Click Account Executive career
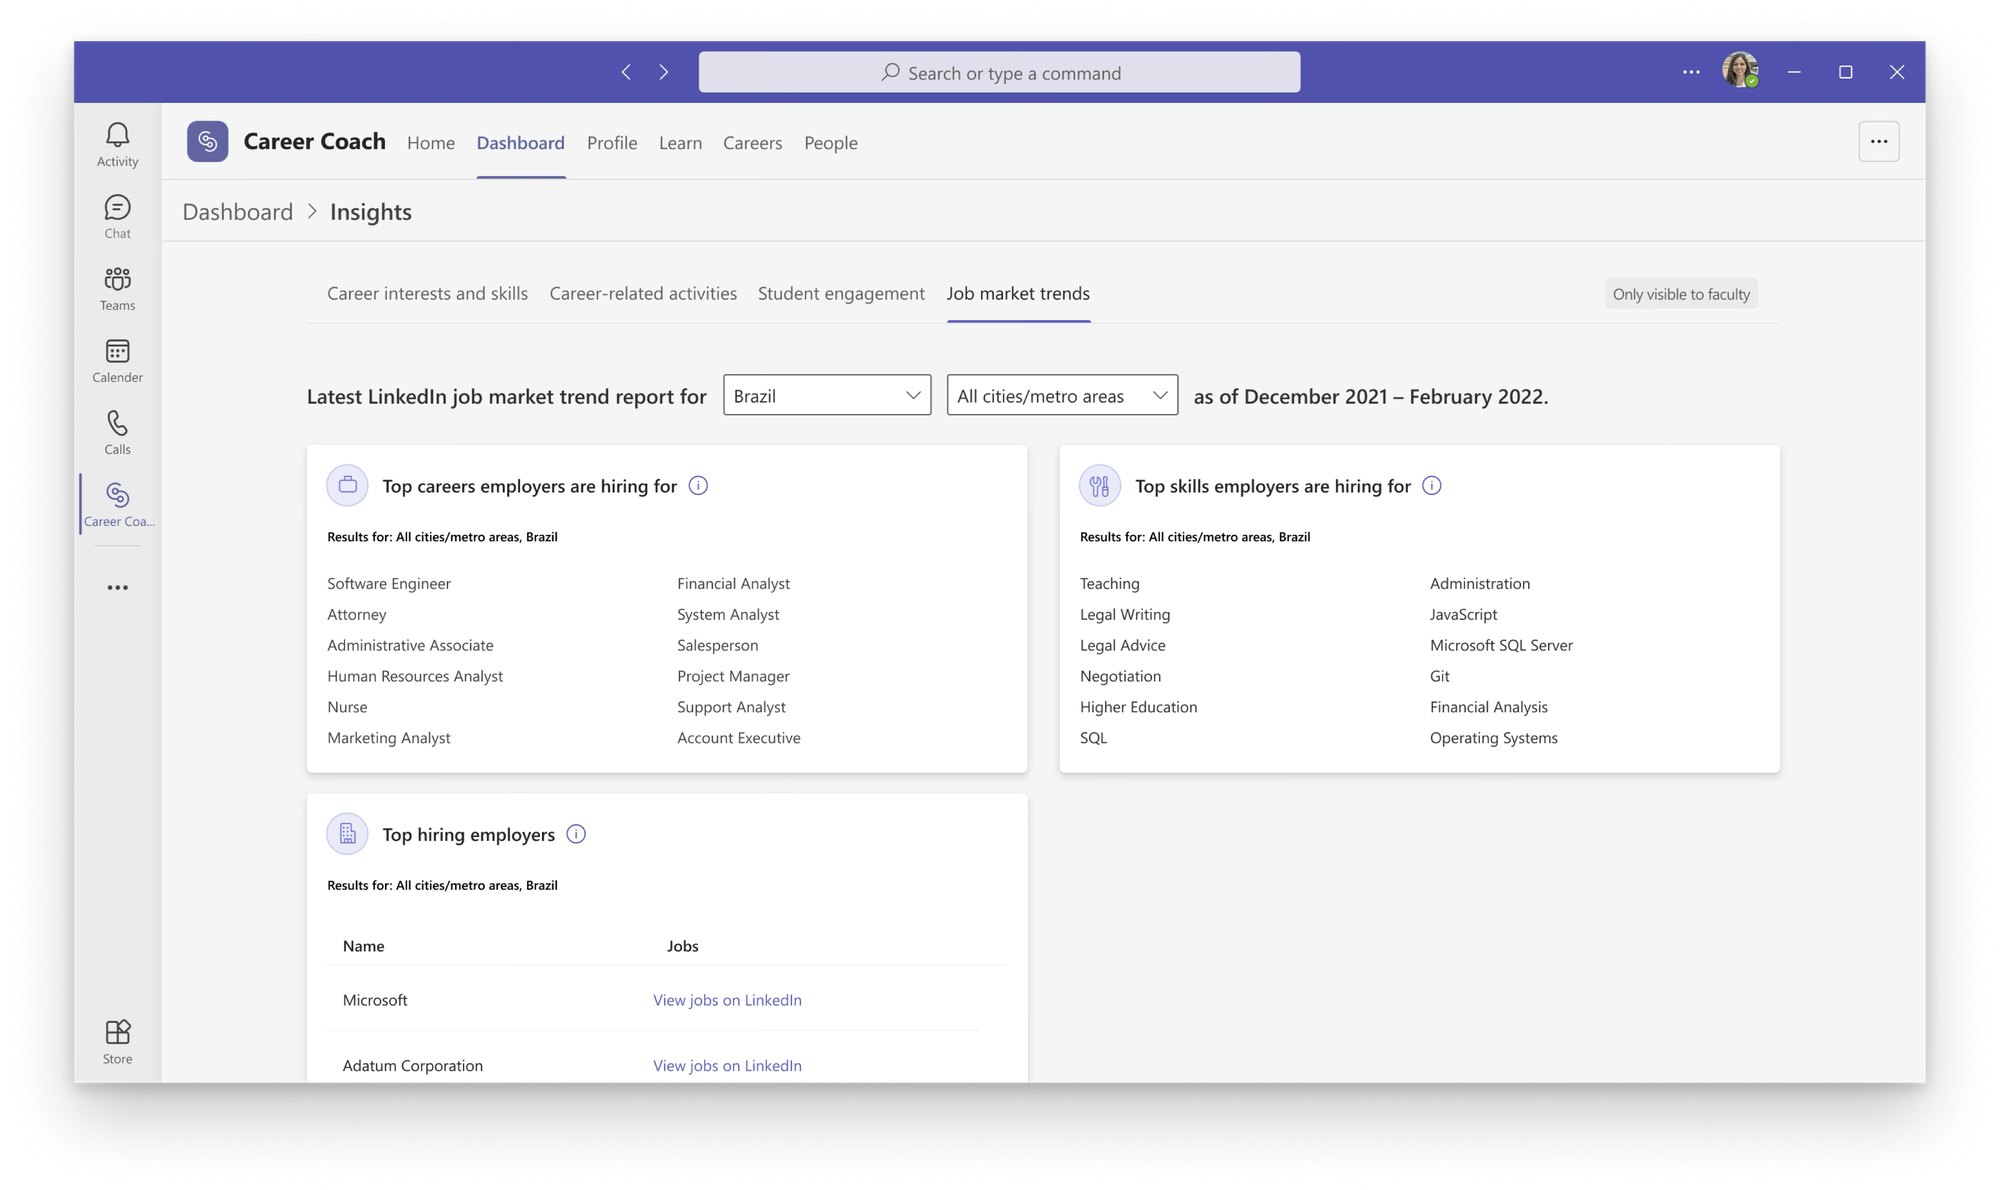This screenshot has width=2000, height=1190. [739, 737]
